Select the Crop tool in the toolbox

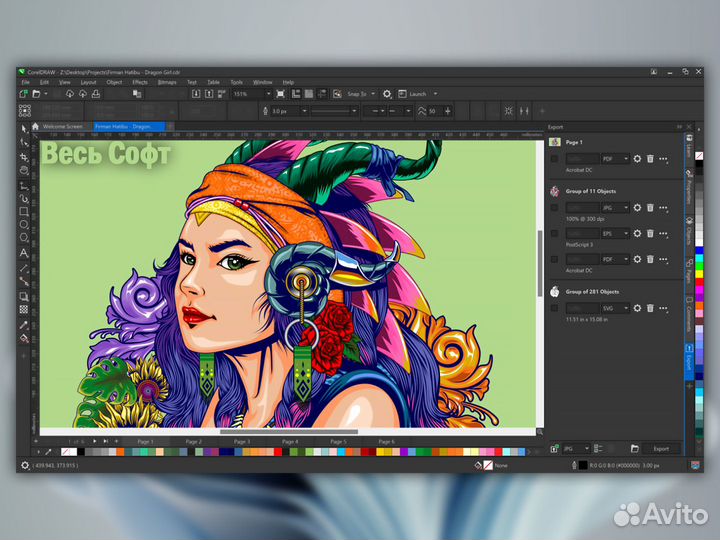tap(24, 157)
